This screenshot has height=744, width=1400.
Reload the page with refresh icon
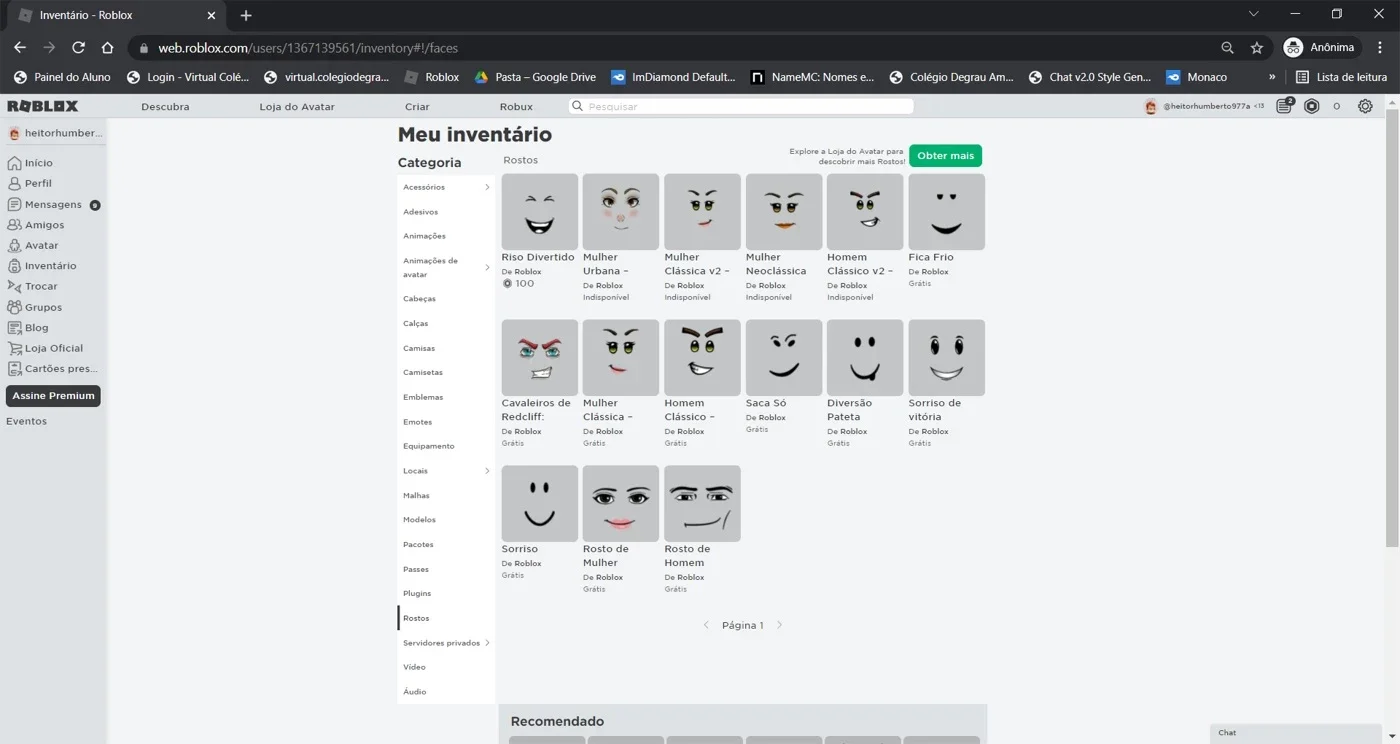point(78,47)
